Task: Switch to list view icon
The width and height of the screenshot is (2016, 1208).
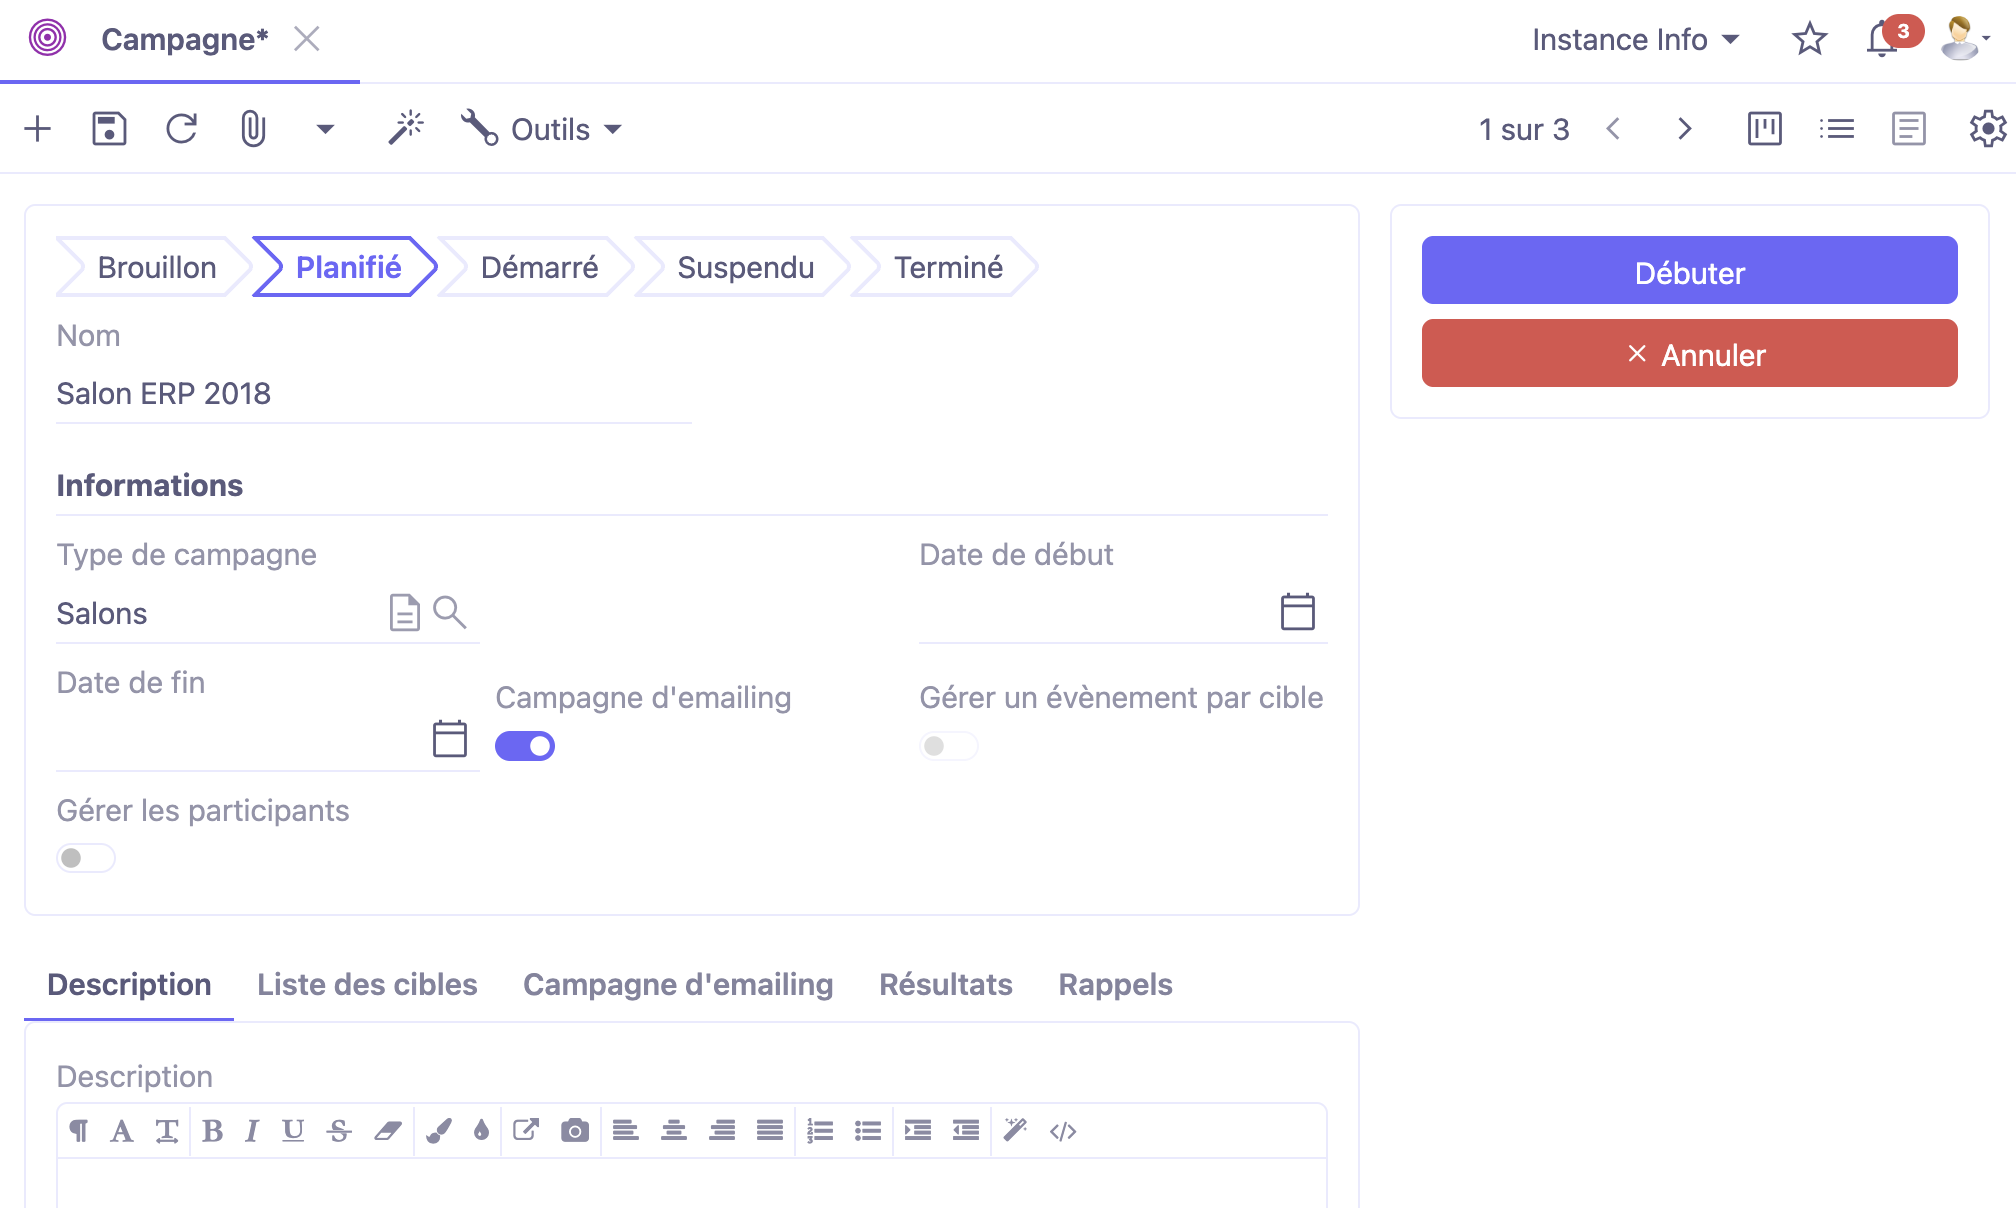Action: 1836,129
